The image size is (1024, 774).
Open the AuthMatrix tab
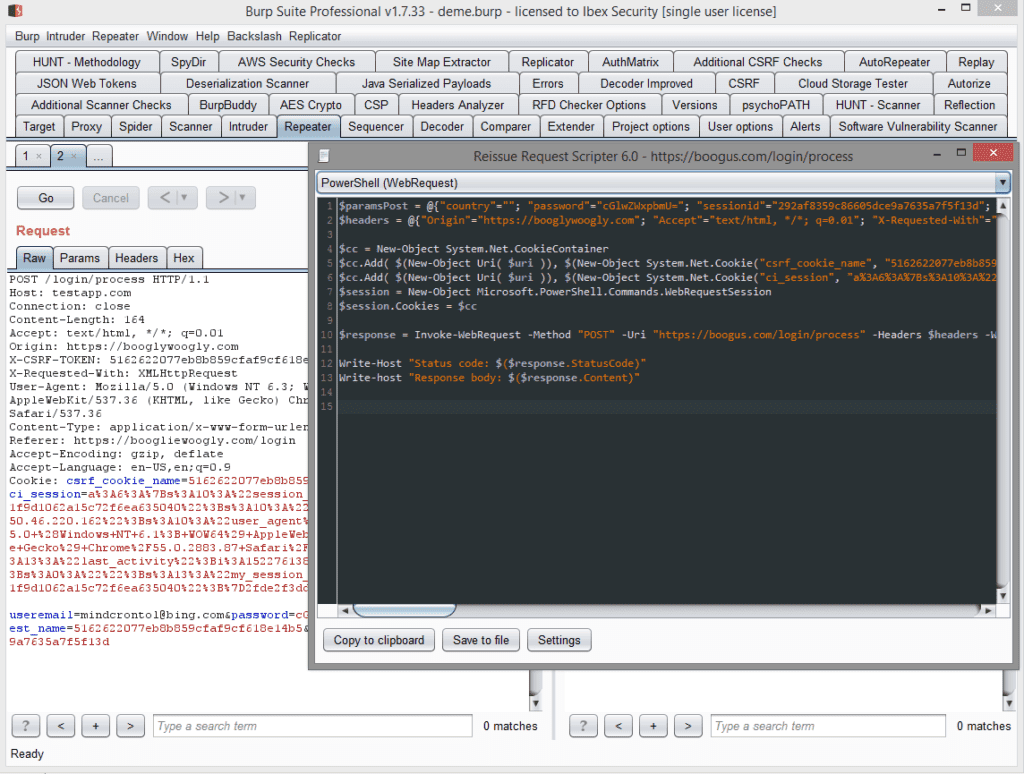coord(630,62)
